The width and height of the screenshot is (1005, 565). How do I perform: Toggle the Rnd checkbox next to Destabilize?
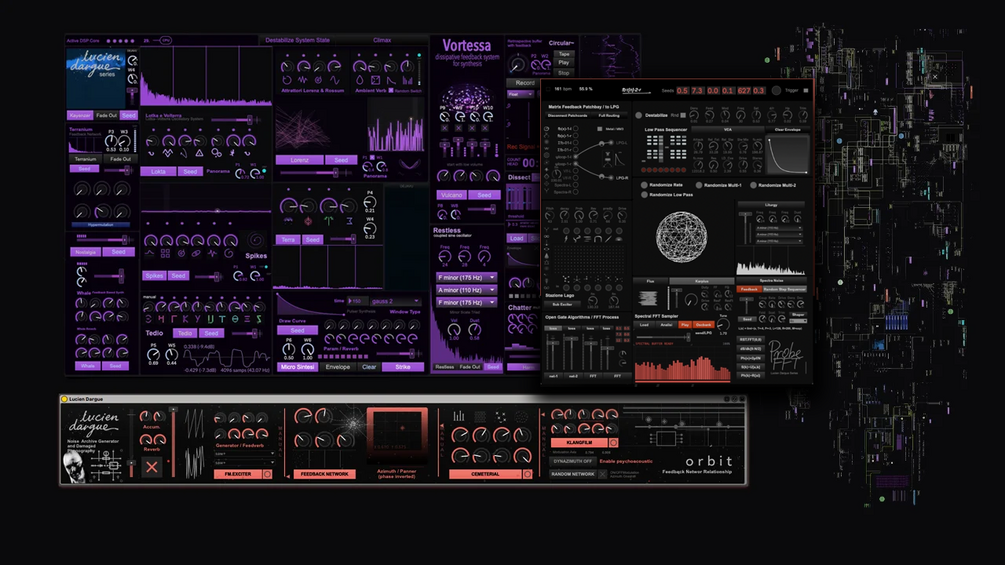[683, 115]
